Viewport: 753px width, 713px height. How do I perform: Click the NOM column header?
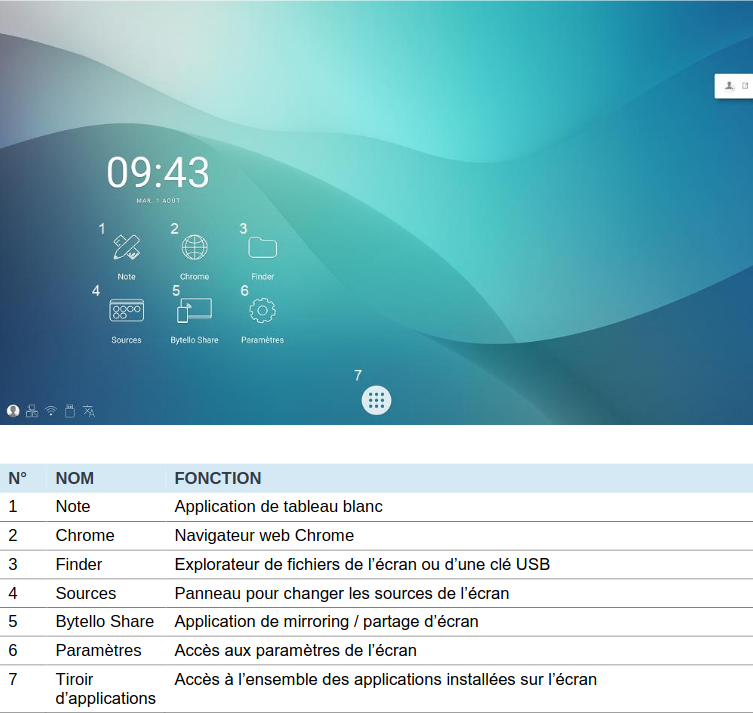point(75,478)
